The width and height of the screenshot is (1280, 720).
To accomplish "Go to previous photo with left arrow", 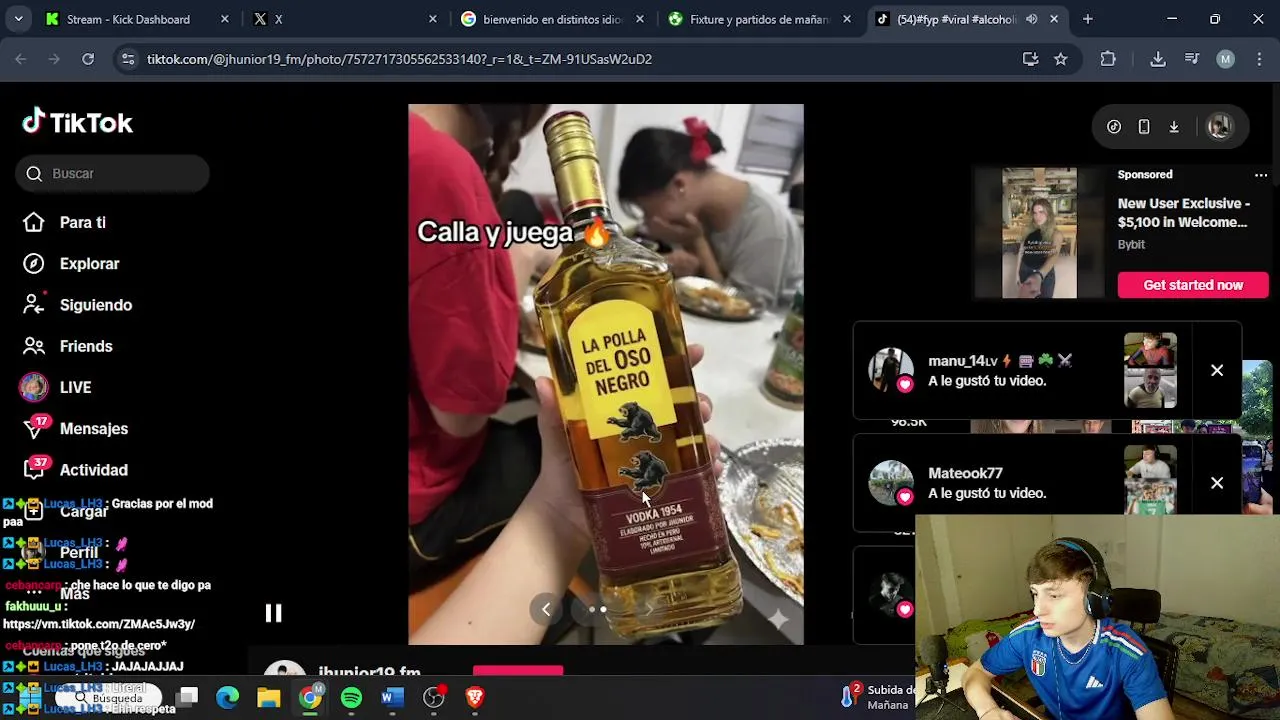I will (546, 608).
